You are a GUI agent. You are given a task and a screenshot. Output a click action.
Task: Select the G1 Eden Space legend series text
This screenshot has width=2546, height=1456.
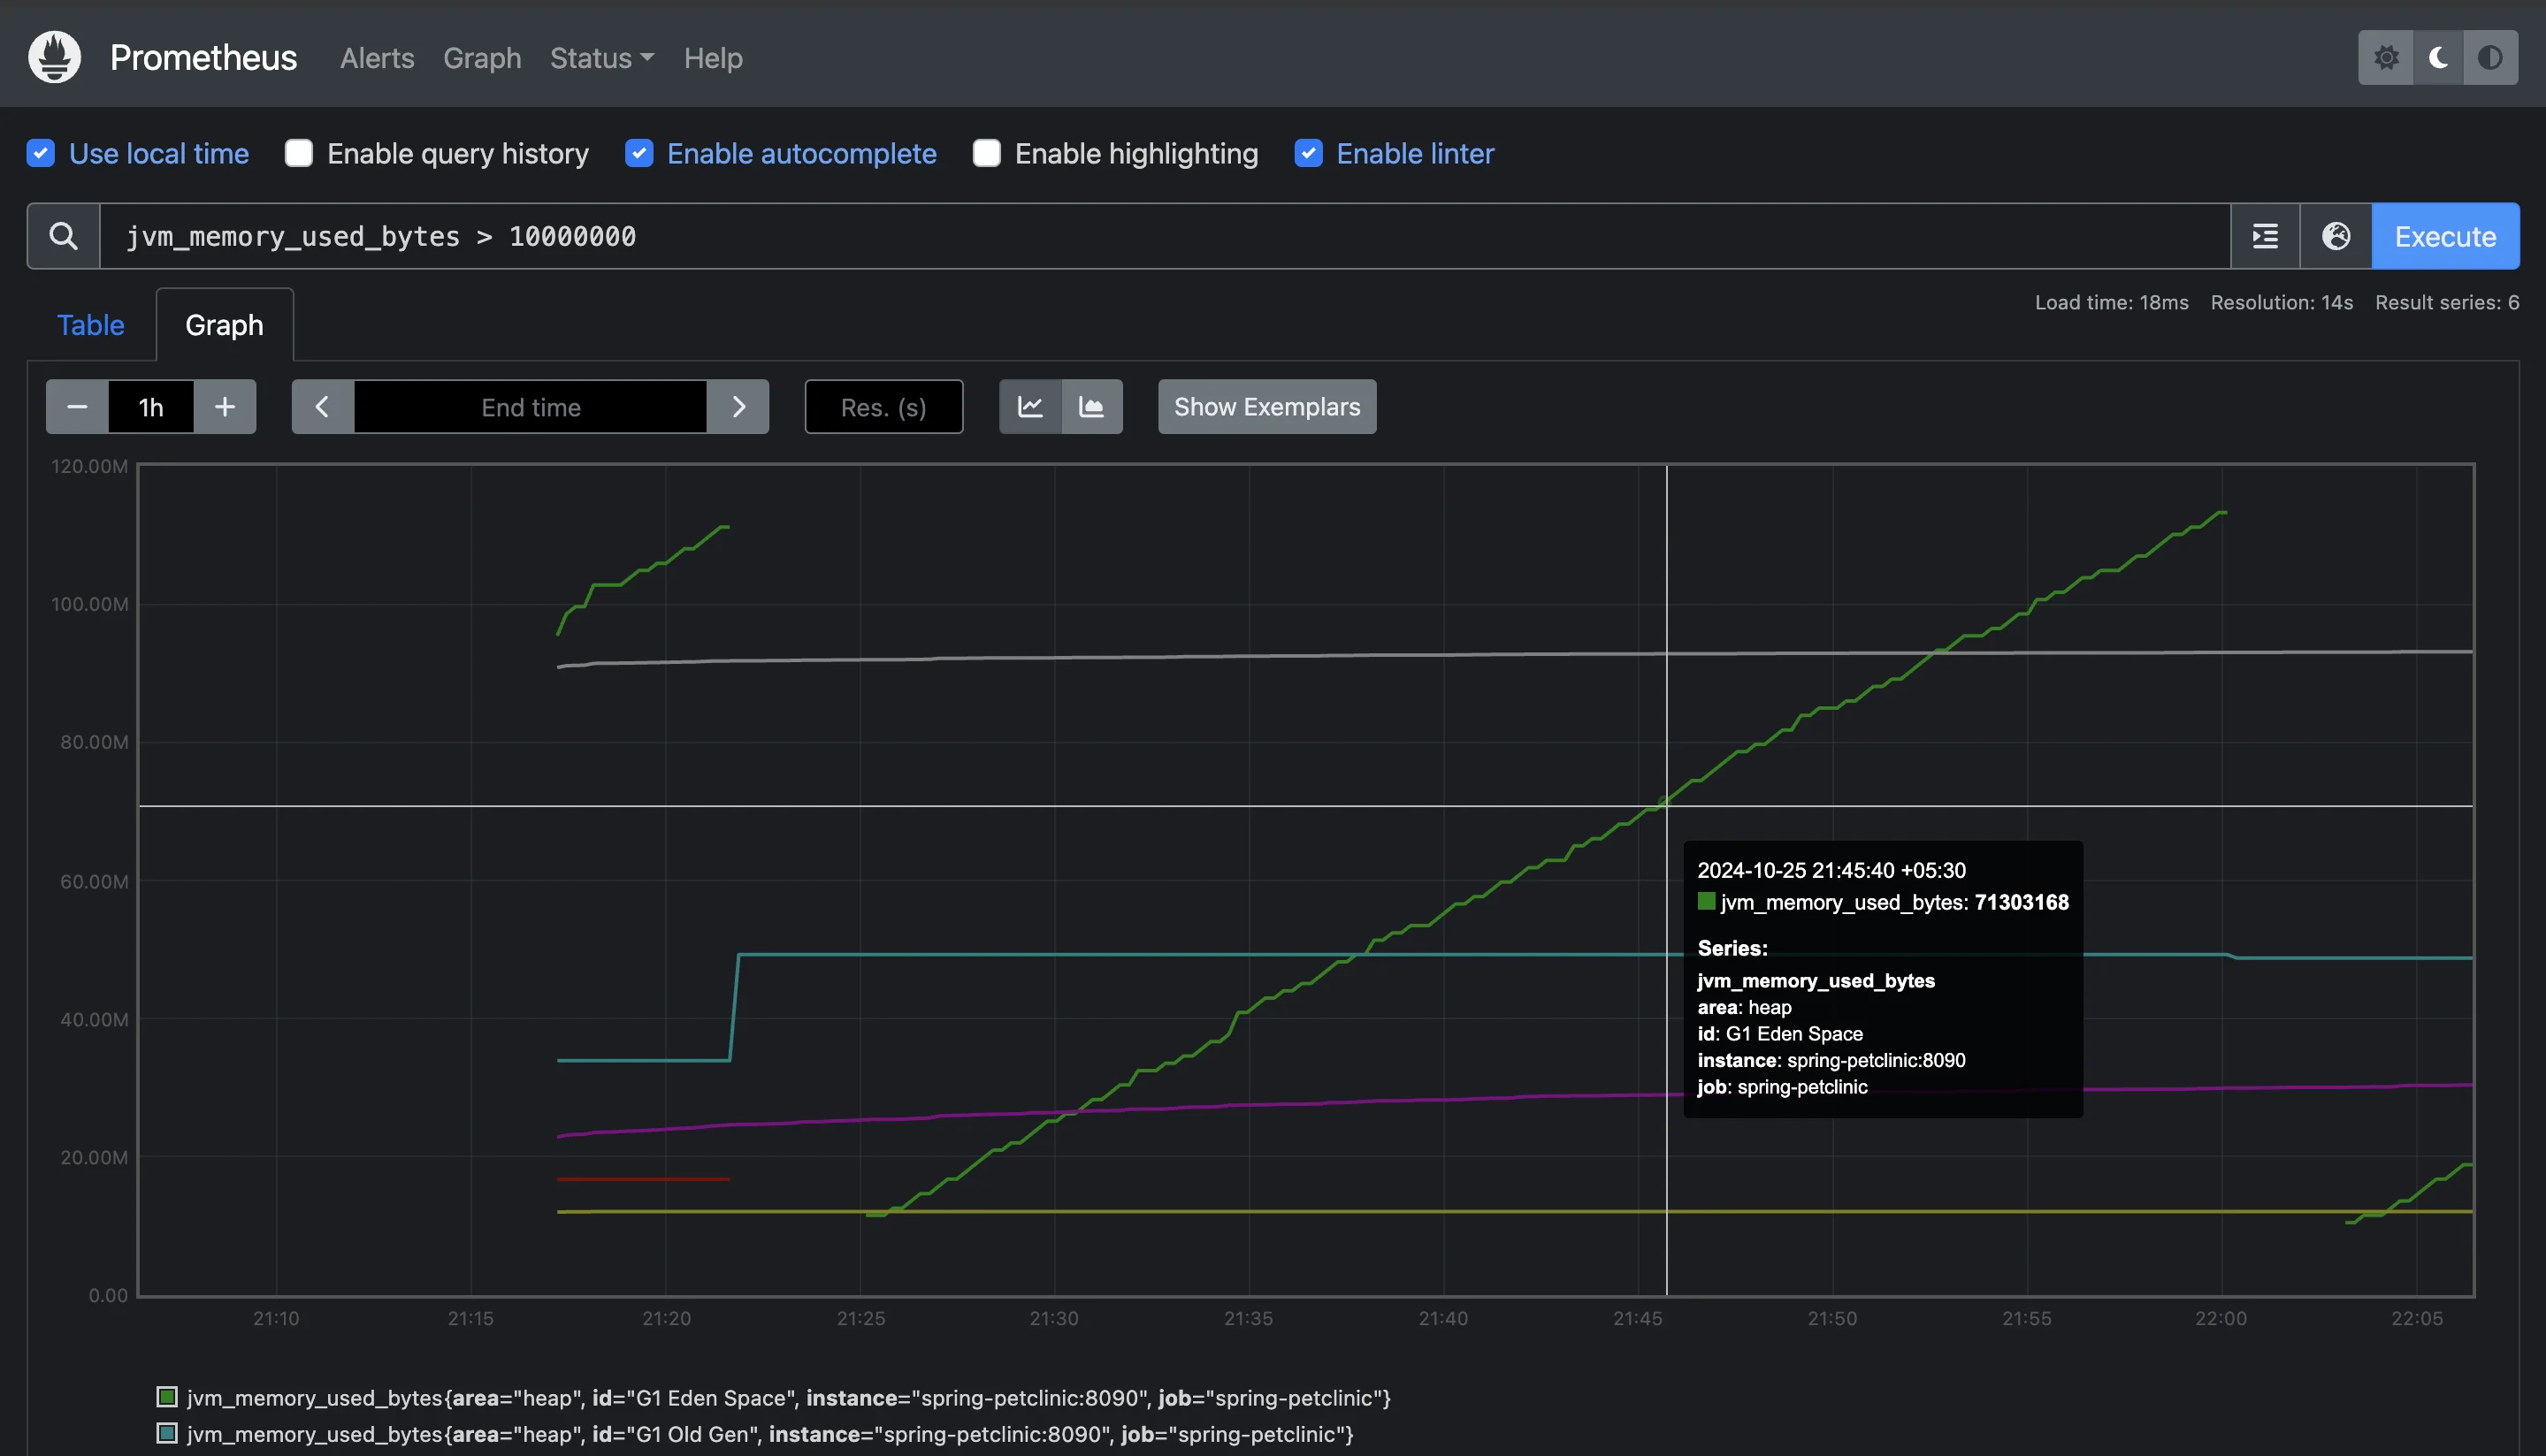point(789,1398)
